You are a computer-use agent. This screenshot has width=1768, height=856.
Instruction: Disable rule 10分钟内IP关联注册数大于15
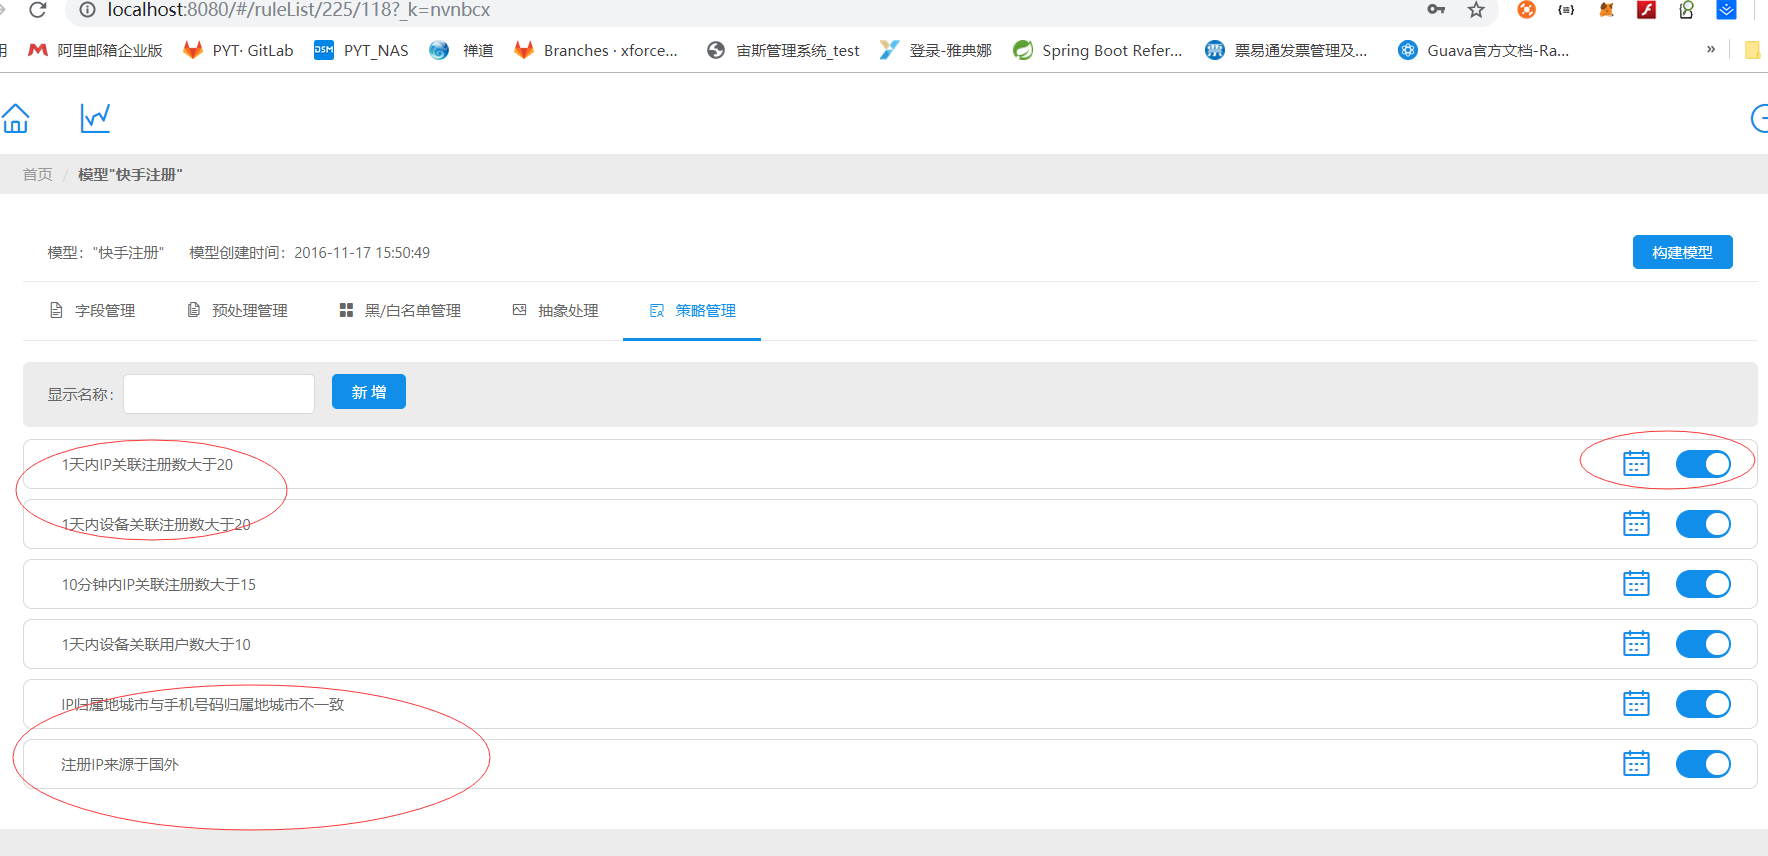coord(1703,584)
